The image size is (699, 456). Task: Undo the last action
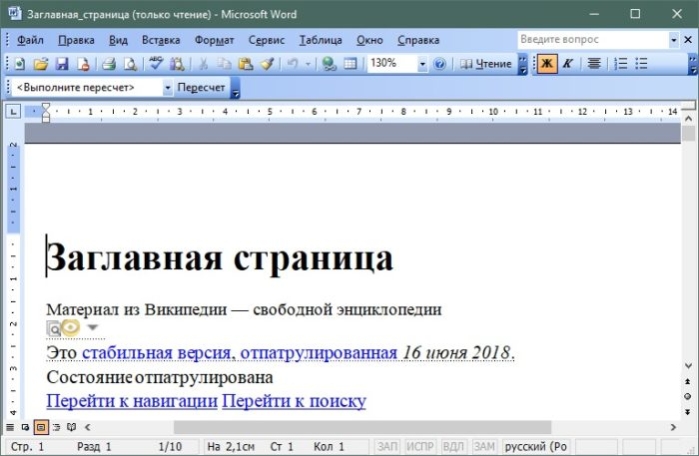pos(292,64)
